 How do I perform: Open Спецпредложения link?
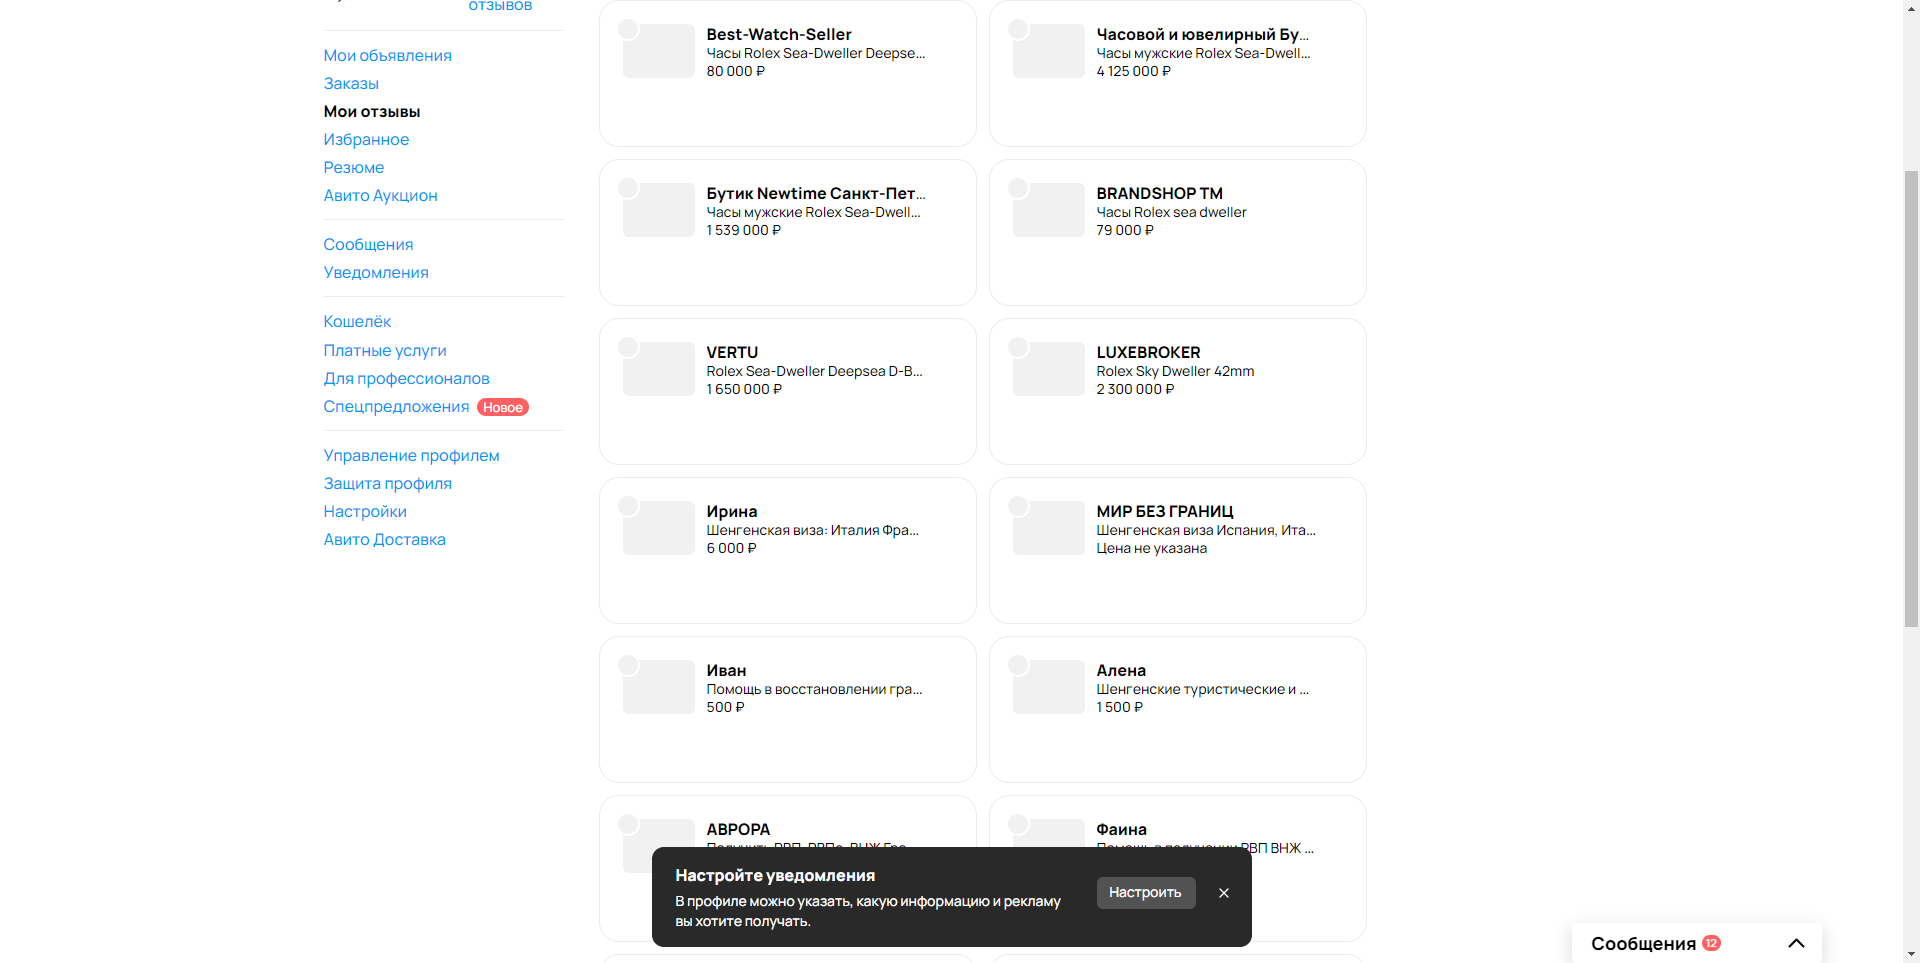(x=396, y=406)
